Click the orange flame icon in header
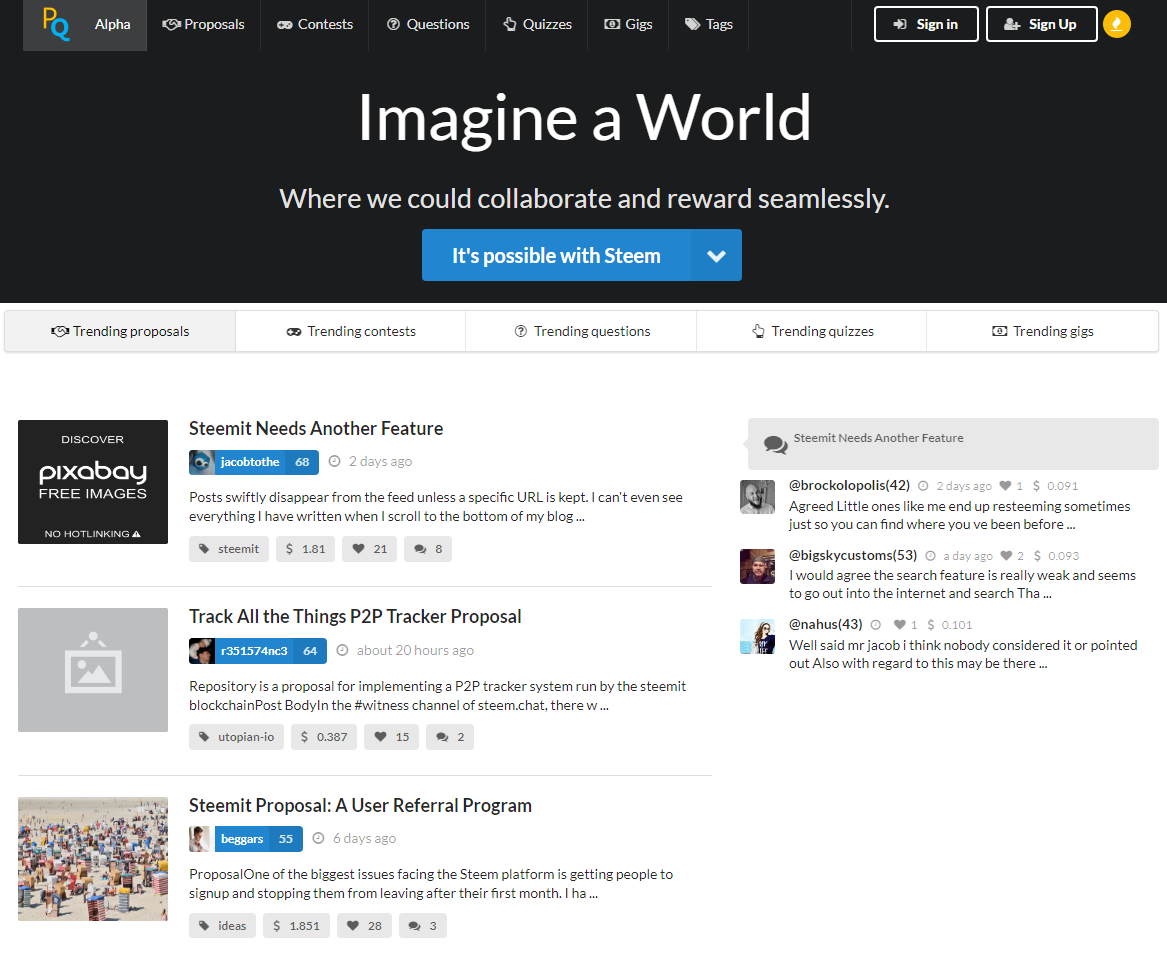Image resolution: width=1167 pixels, height=961 pixels. (1116, 24)
